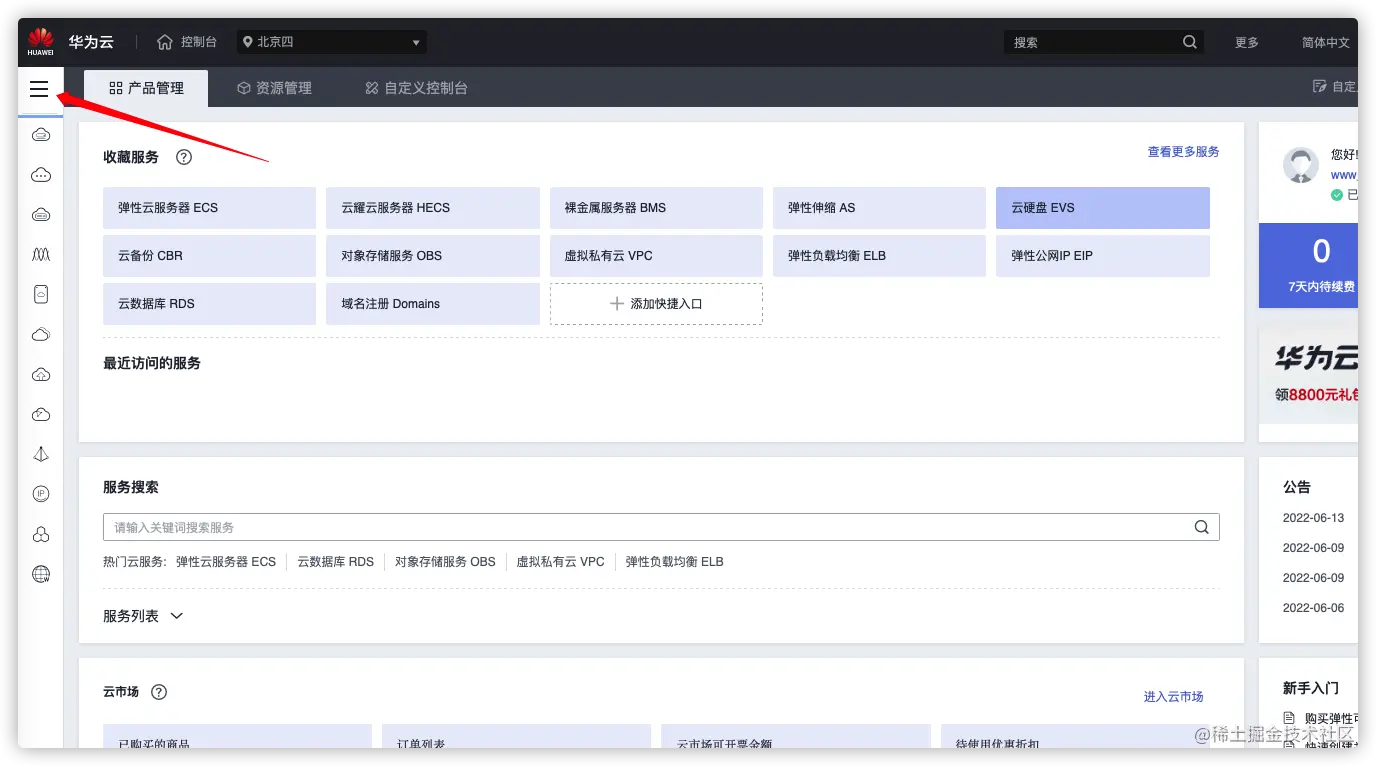
Task: Click the 添加快捷入口 button
Action: tap(656, 304)
